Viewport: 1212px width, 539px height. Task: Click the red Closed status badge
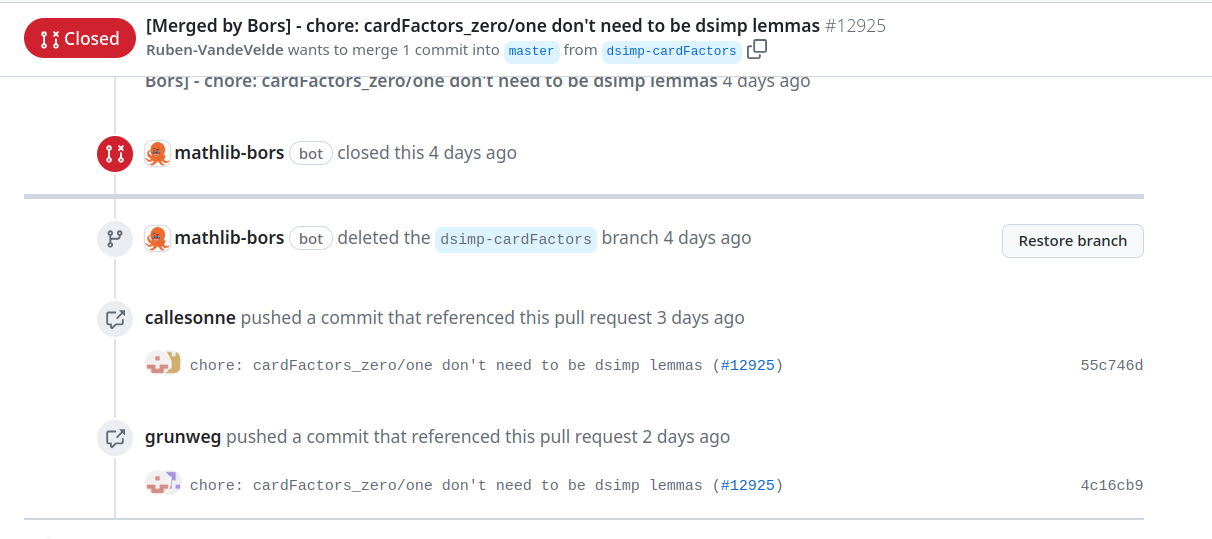[x=80, y=38]
